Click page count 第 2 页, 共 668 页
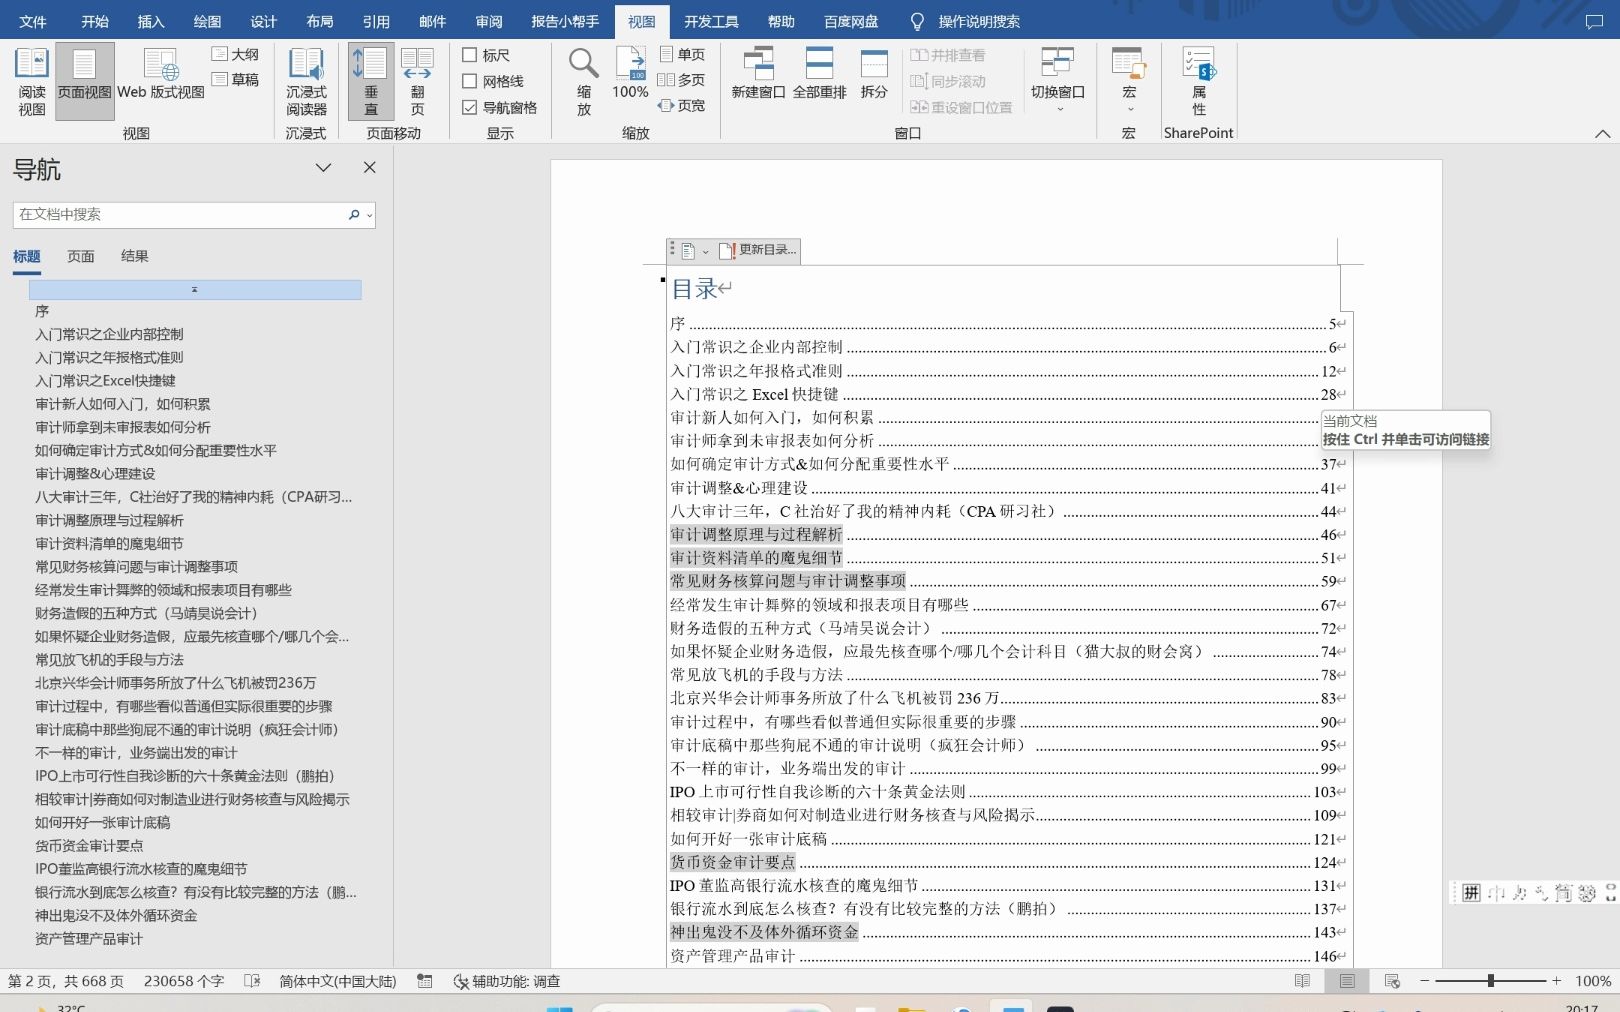Screen dimensions: 1620x1012 66,981
